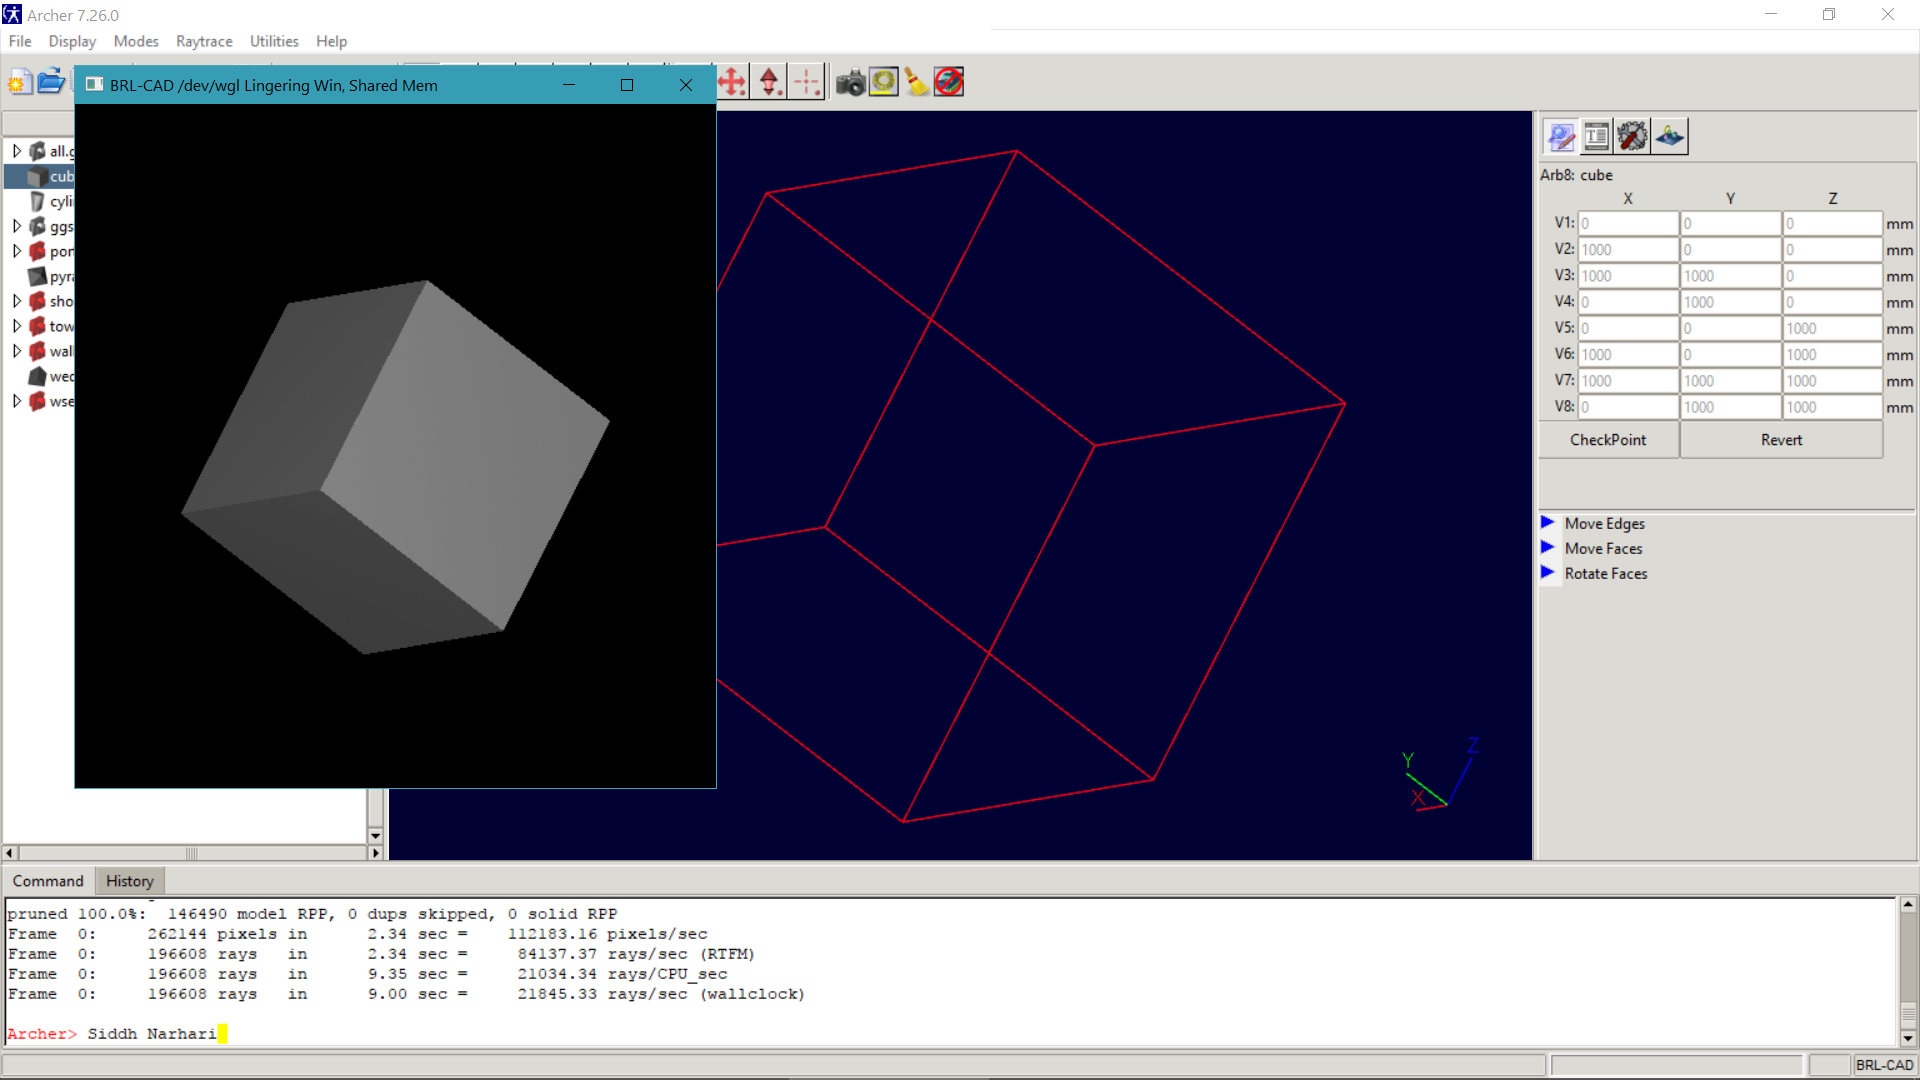Click the red abort raytrace icon
The width and height of the screenshot is (1920, 1080).
click(949, 82)
